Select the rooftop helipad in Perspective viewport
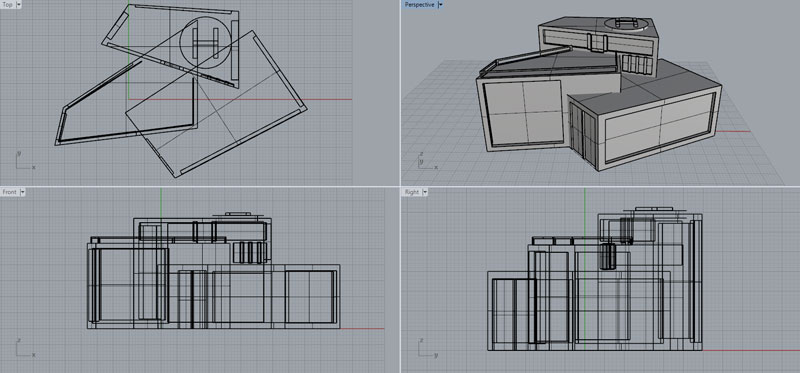The image size is (800, 373). 628,23
